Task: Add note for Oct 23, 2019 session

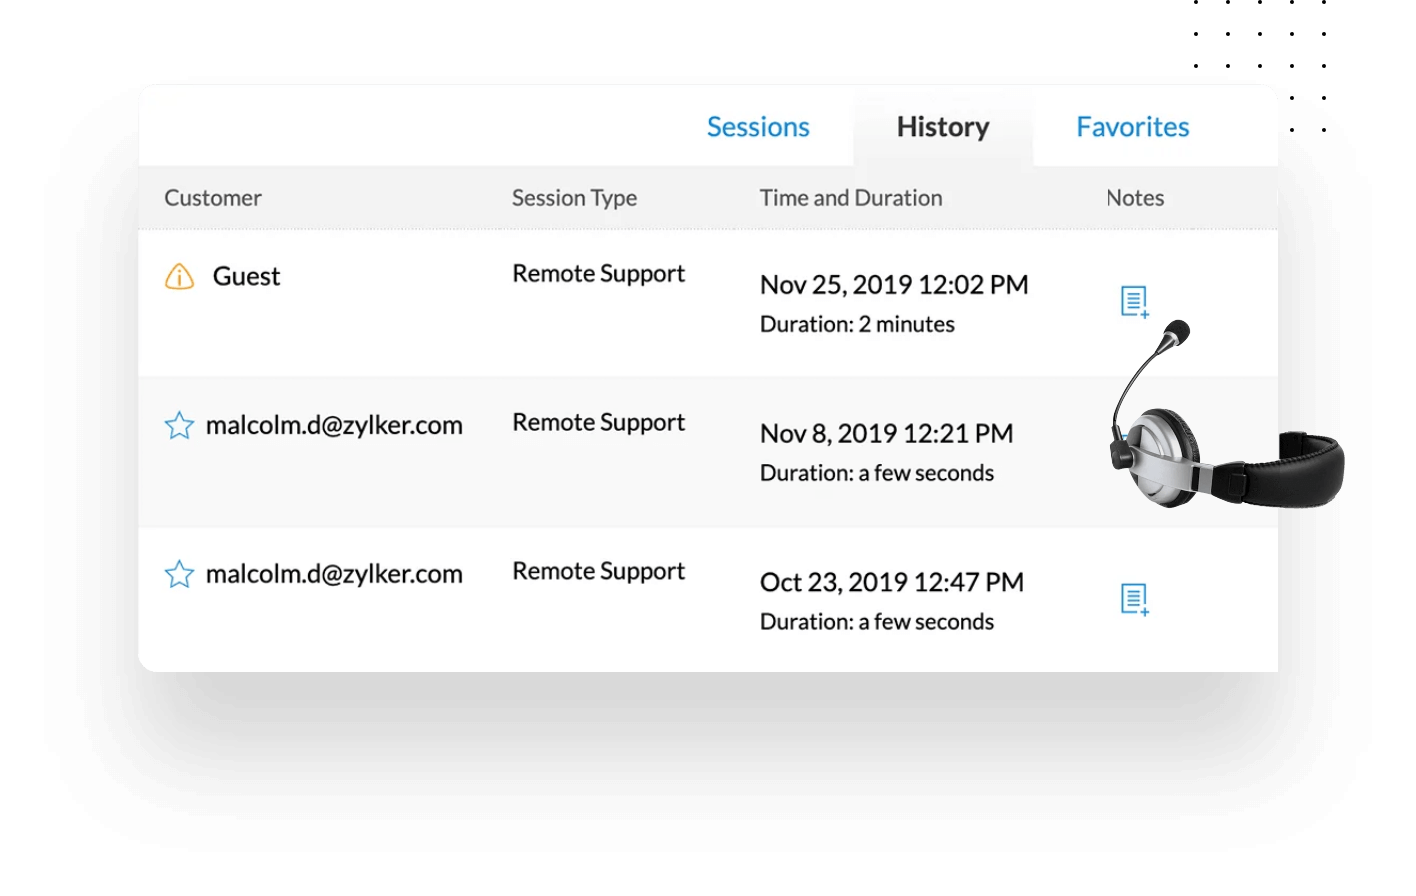Action: pyautogui.click(x=1134, y=599)
